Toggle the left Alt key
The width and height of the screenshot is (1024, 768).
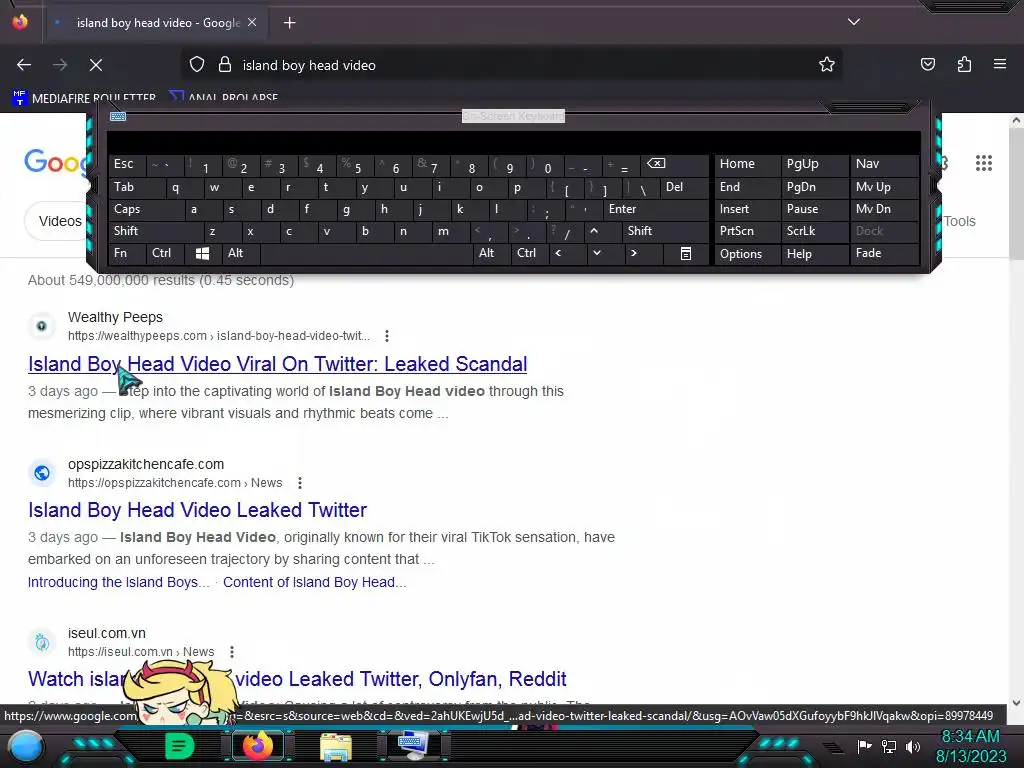240,253
